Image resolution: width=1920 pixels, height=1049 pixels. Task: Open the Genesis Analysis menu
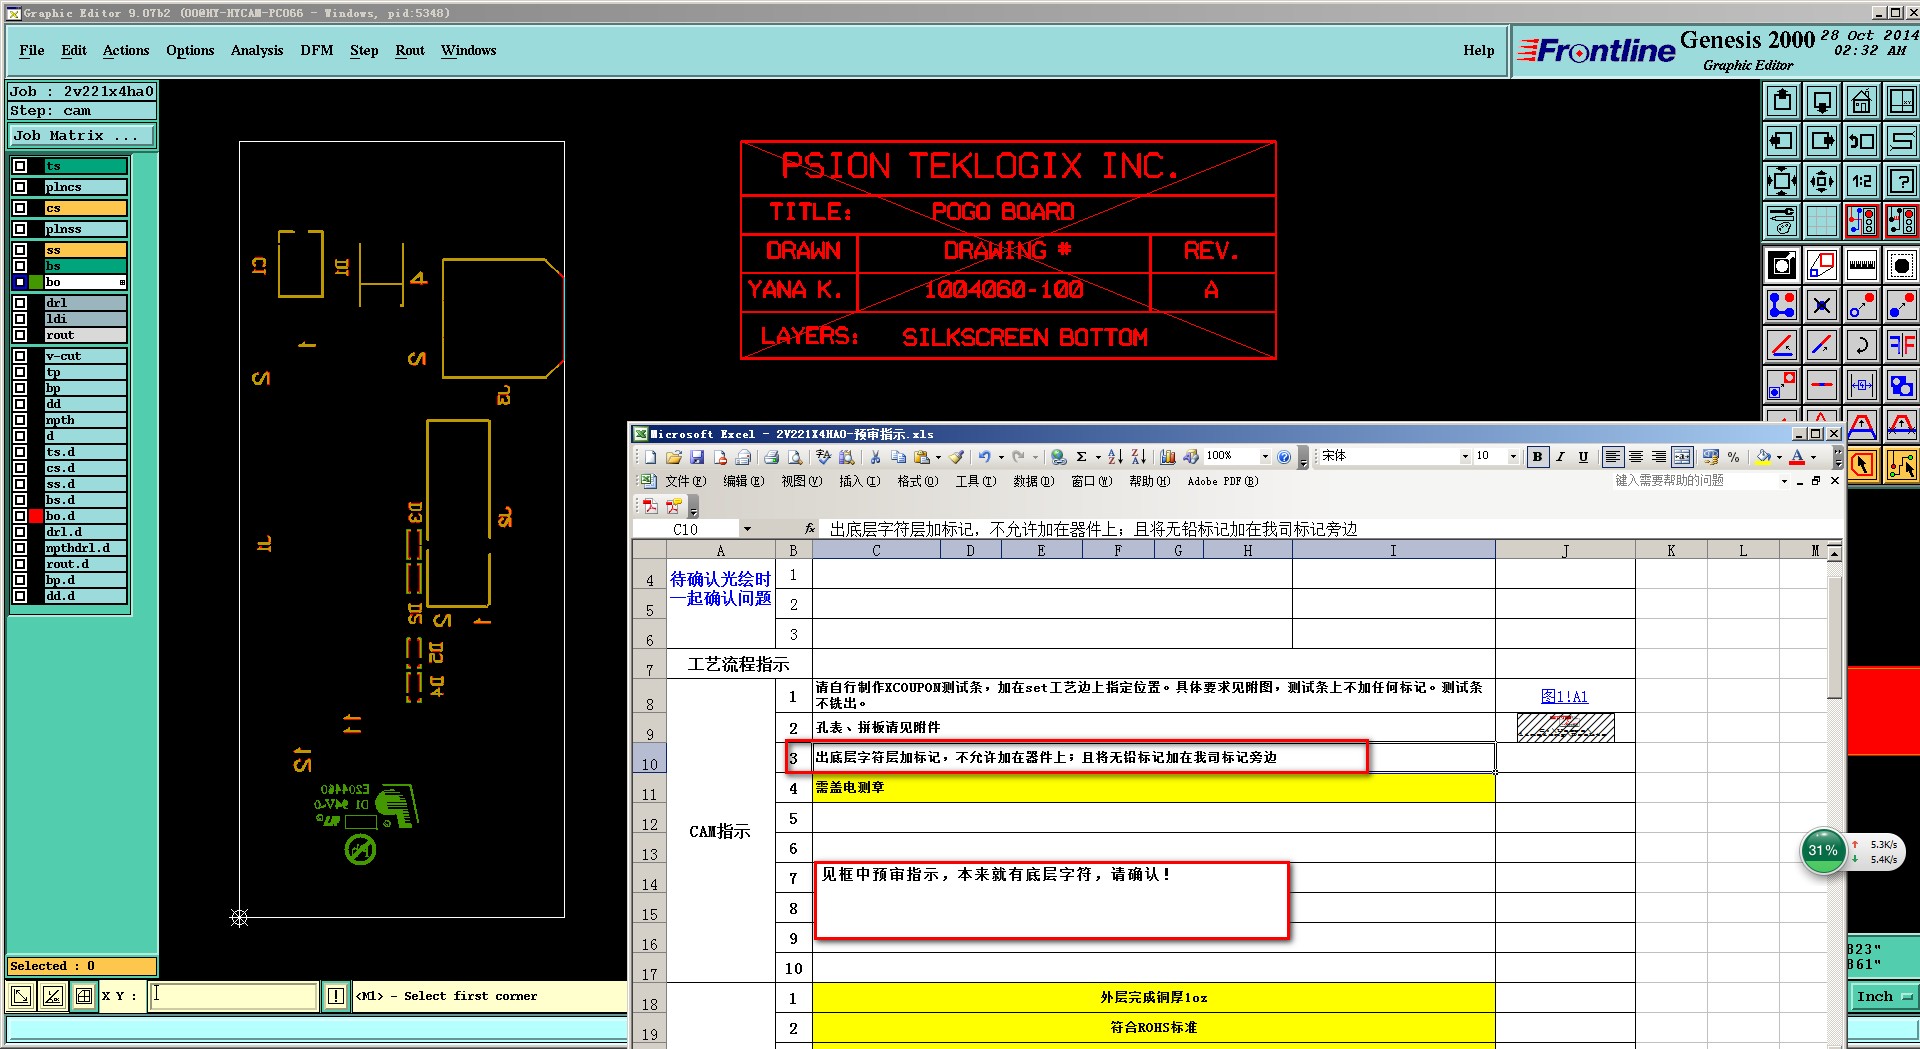pos(257,51)
